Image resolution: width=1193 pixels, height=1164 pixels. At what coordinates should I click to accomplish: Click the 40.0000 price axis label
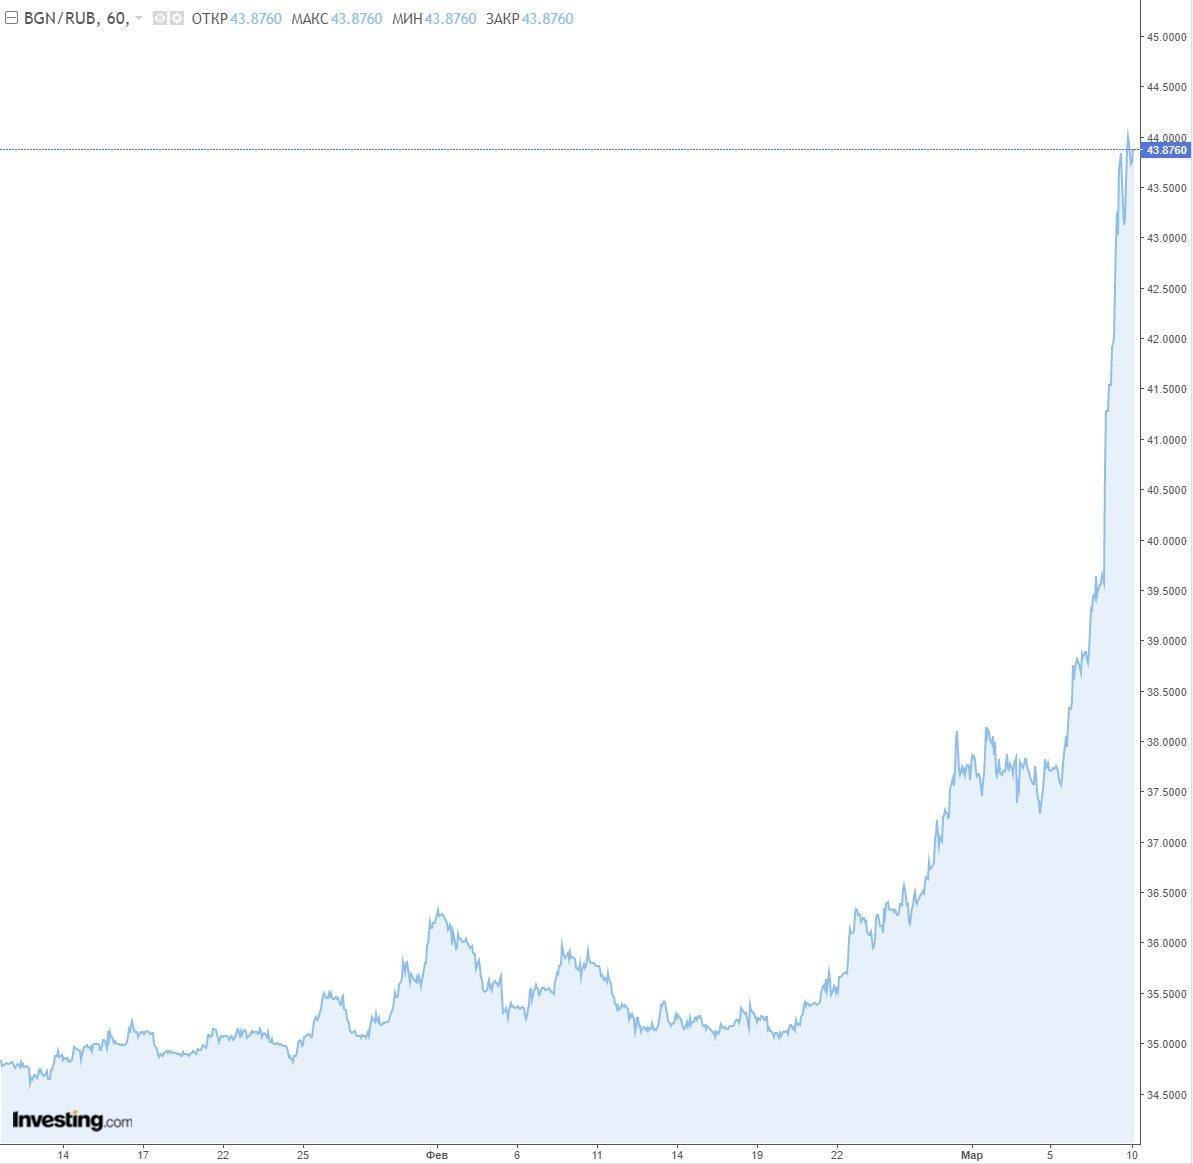click(1166, 541)
